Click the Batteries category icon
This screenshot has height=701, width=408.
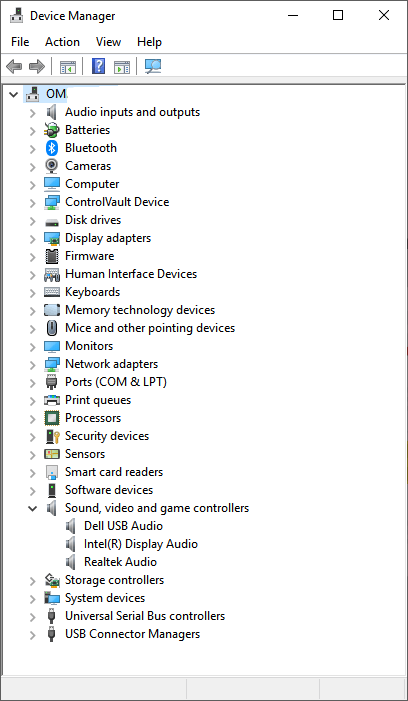click(x=52, y=130)
